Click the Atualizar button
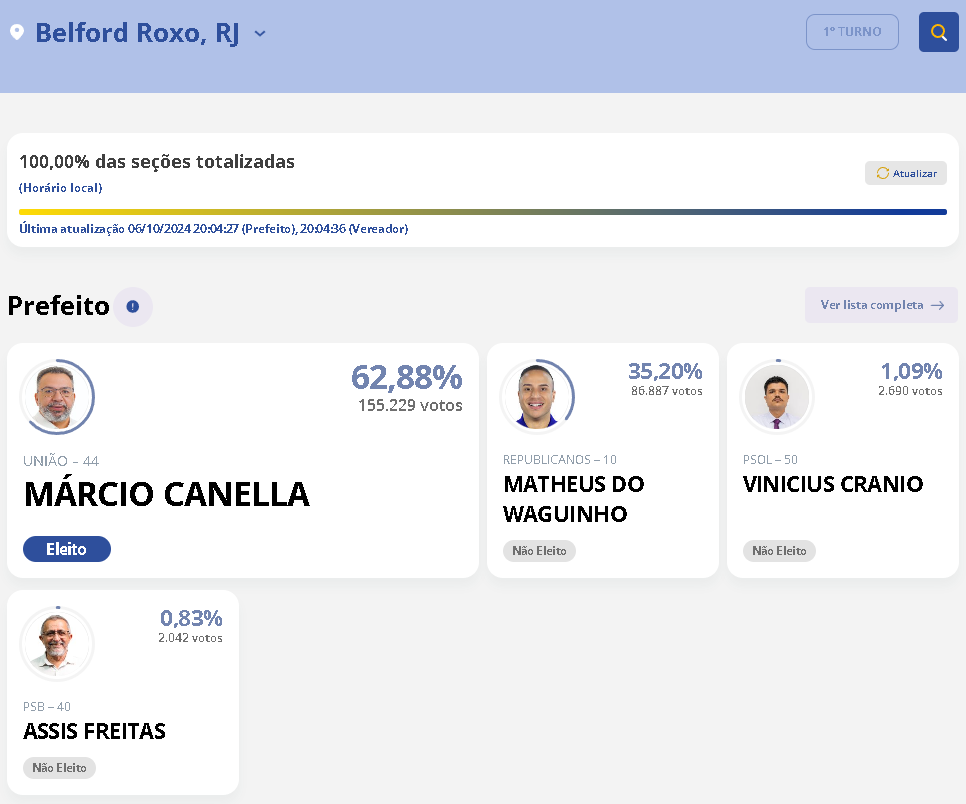Viewport: 966px width, 804px height. [x=906, y=173]
